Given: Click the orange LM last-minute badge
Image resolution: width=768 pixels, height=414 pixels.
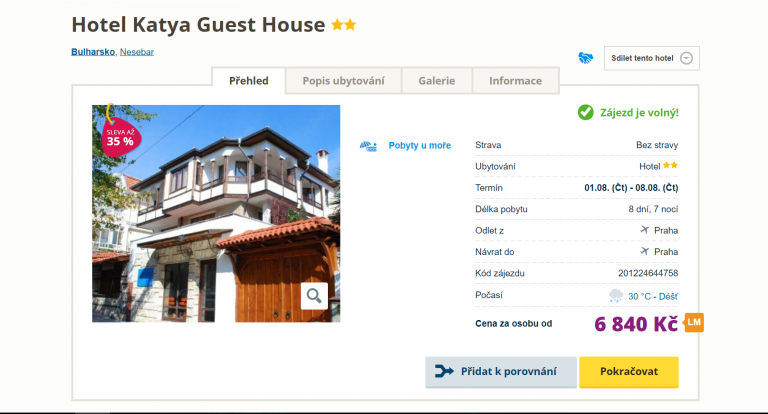Looking at the screenshot, I should (694, 322).
